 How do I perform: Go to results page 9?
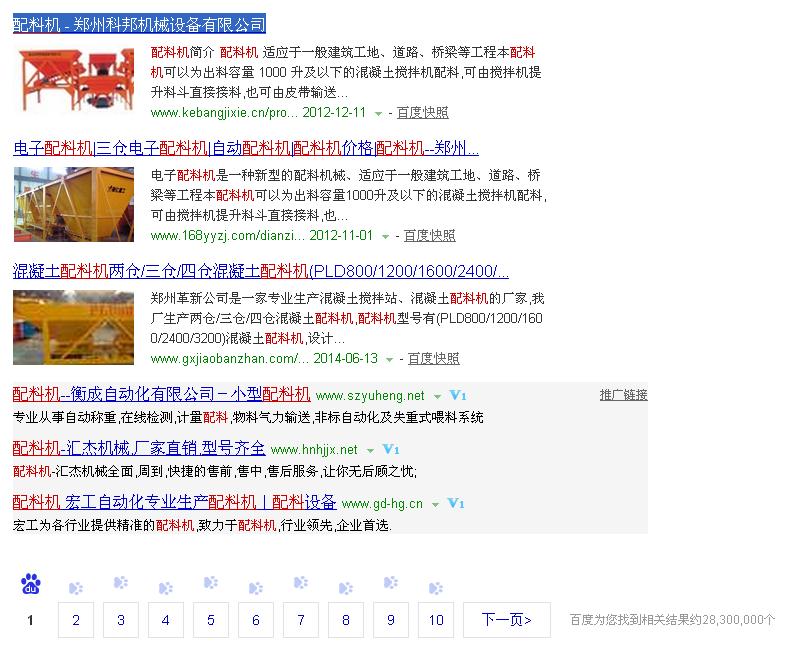(391, 620)
